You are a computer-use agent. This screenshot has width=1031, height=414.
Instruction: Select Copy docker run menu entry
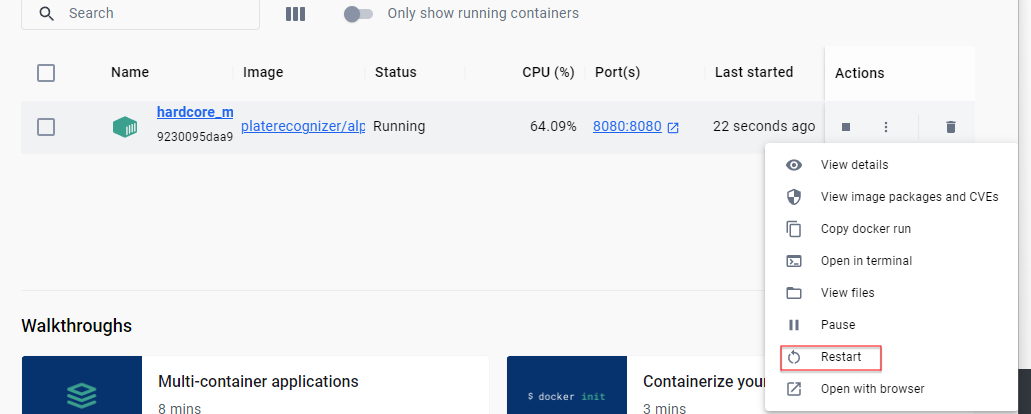pyautogui.click(x=865, y=229)
